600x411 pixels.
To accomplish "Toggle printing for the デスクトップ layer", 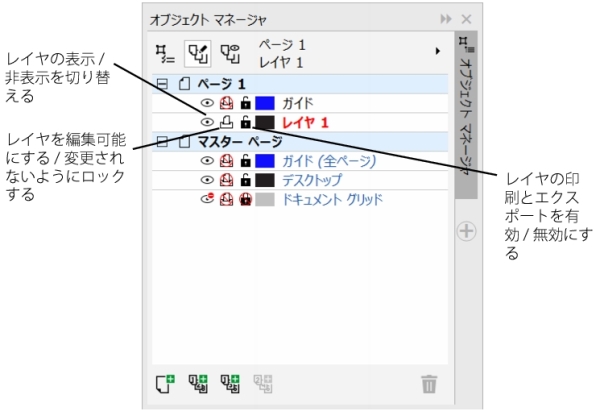I will pos(227,180).
